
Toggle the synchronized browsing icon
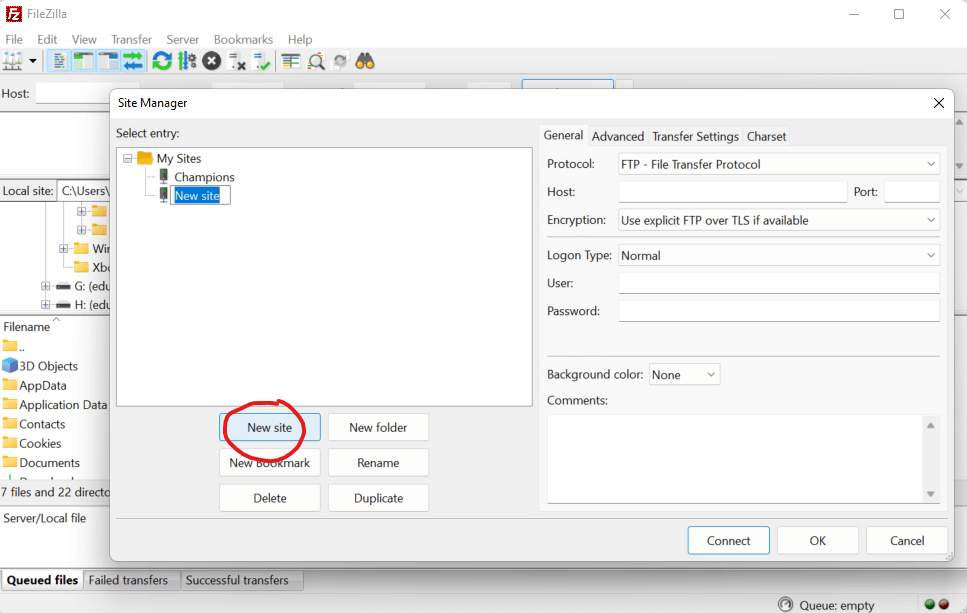pyautogui.click(x=340, y=61)
